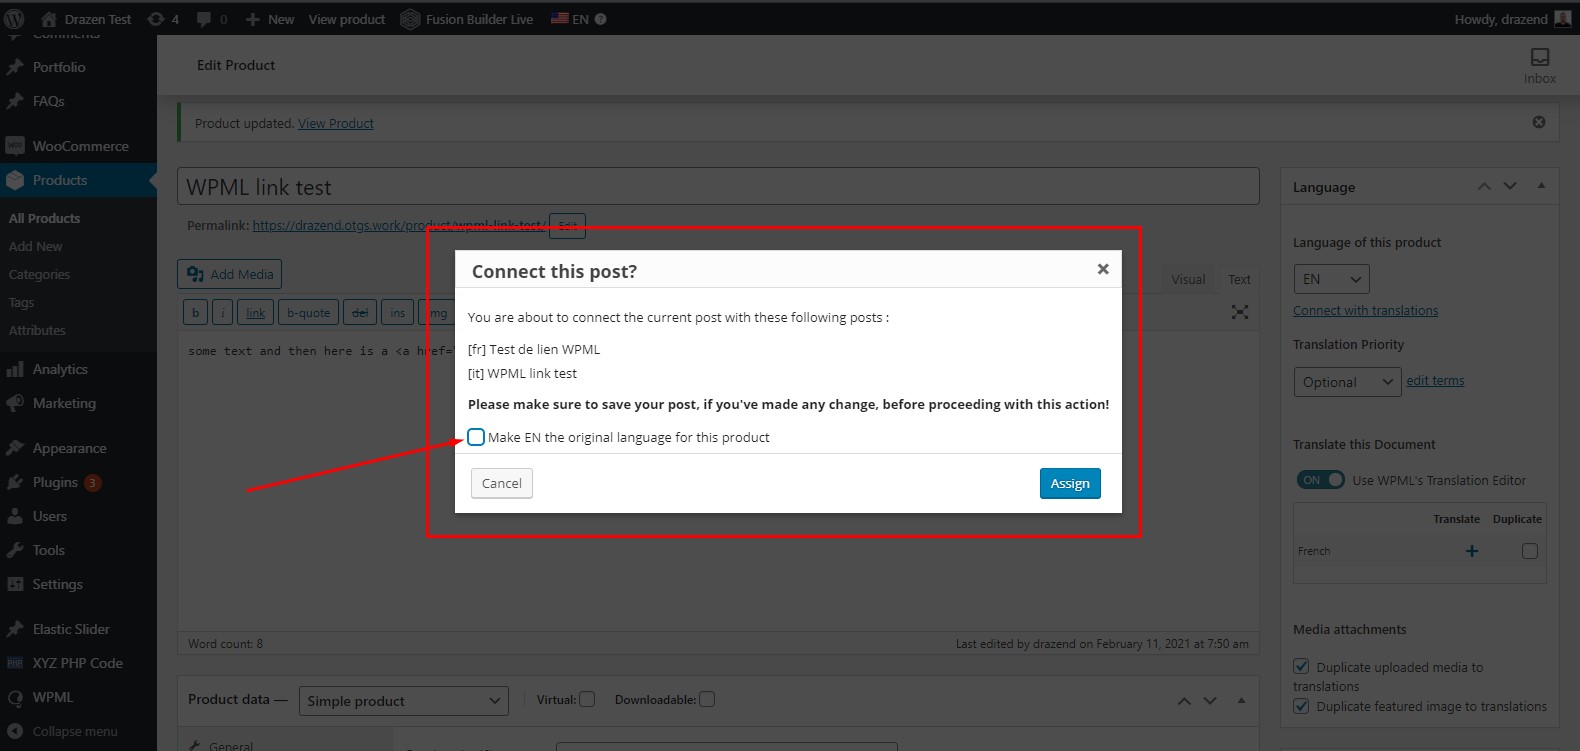Click the Connect with translations link

pos(1365,311)
